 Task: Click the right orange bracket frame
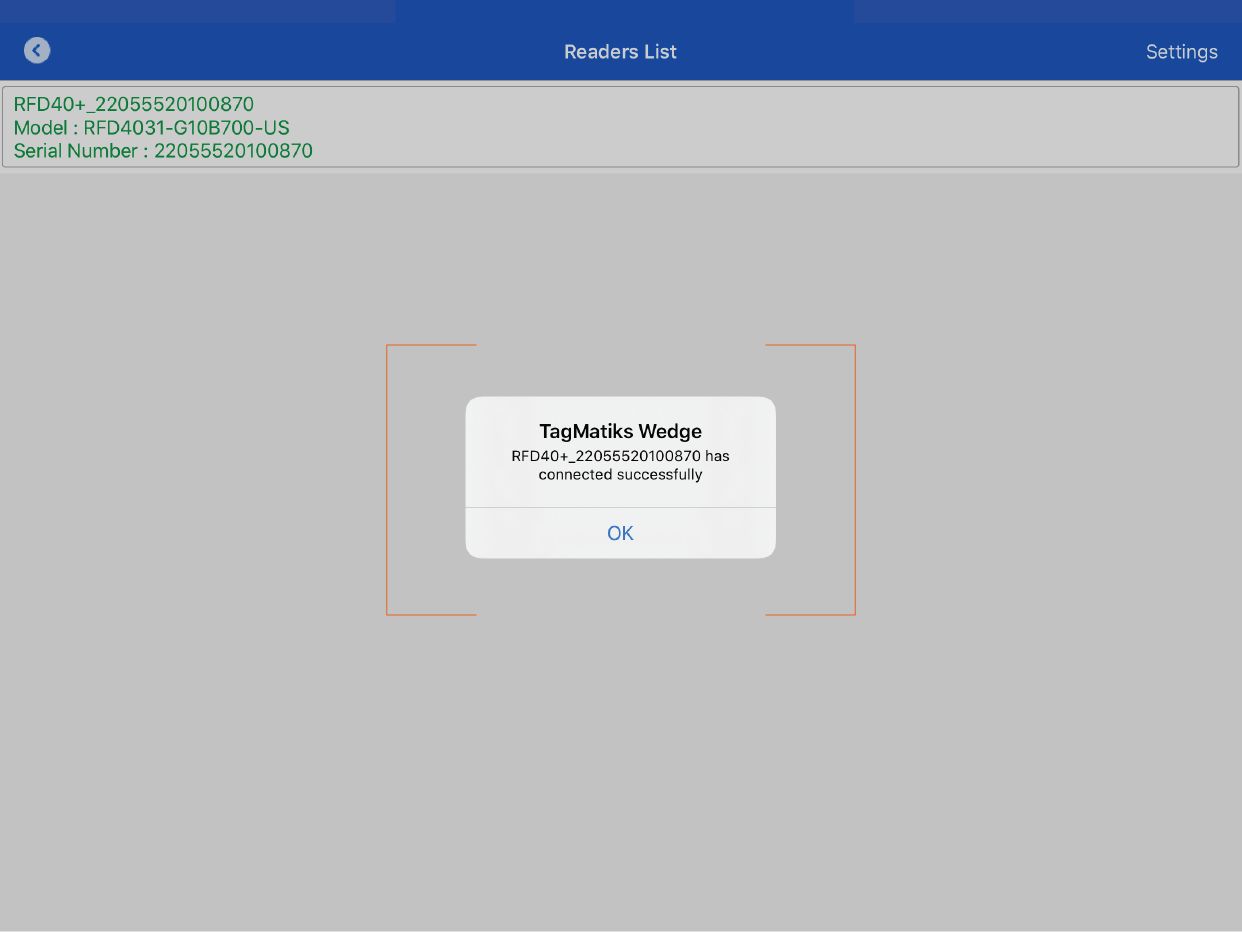(855, 480)
